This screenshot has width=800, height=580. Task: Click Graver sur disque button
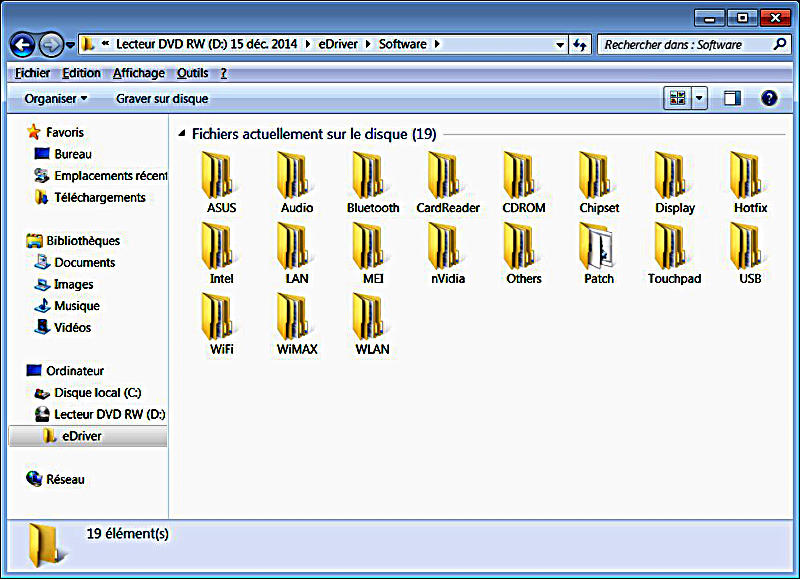(x=162, y=98)
